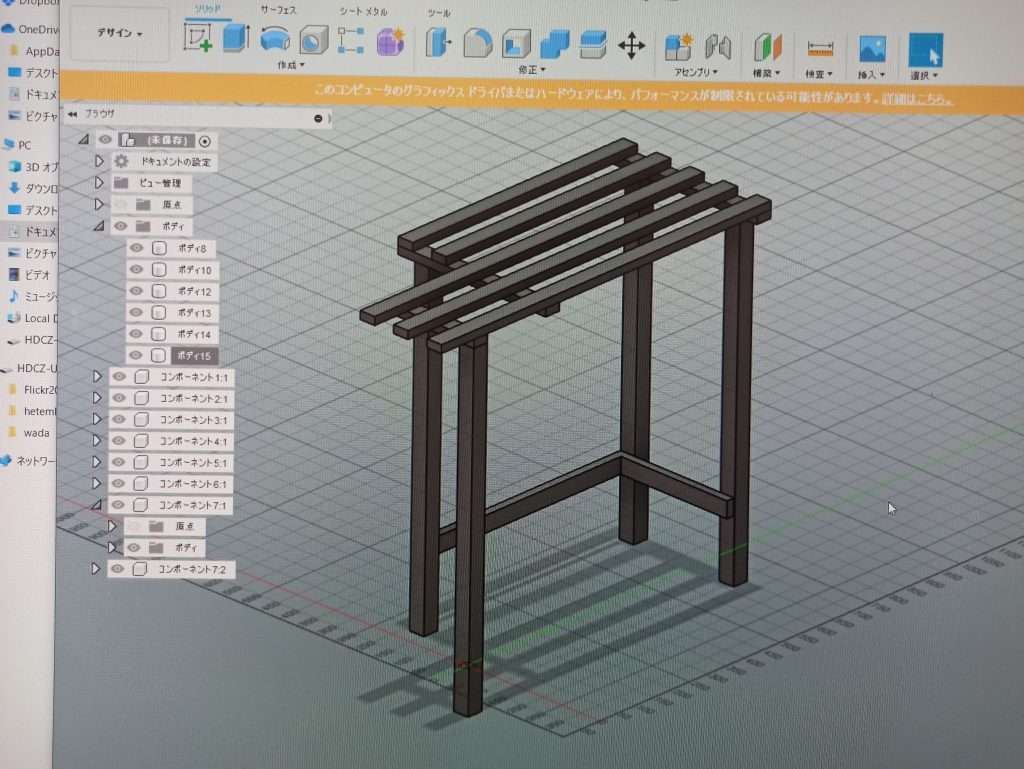Select the Shell tool icon

point(515,44)
